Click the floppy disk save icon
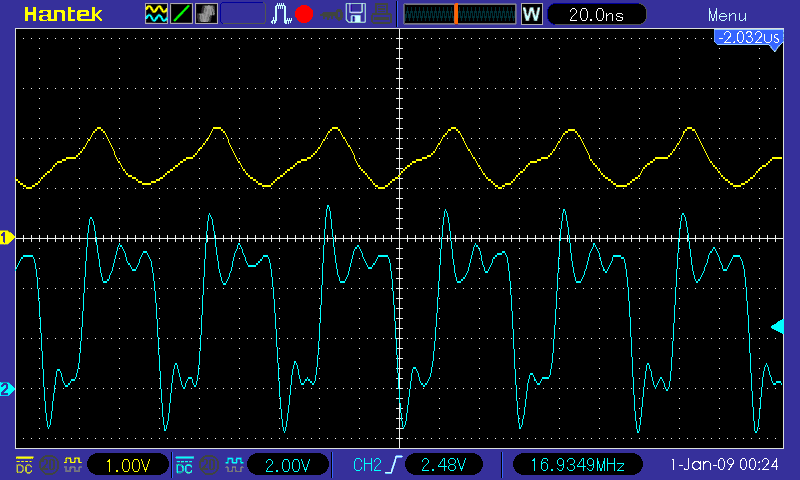The height and width of the screenshot is (480, 800). tap(356, 14)
